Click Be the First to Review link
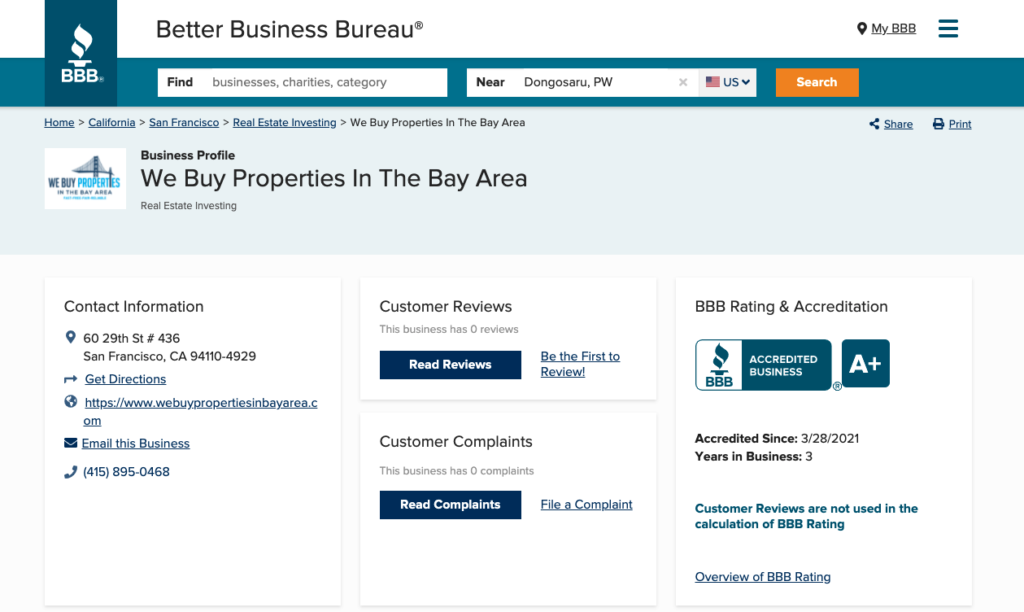This screenshot has height=612, width=1024. [x=580, y=364]
